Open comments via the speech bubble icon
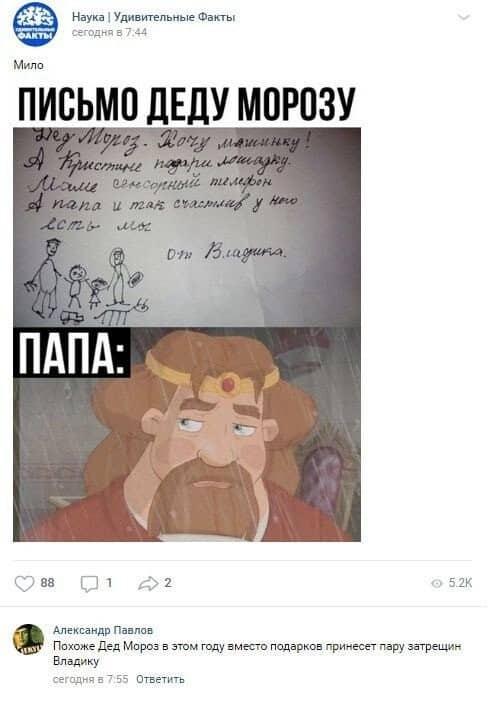 coord(89,583)
